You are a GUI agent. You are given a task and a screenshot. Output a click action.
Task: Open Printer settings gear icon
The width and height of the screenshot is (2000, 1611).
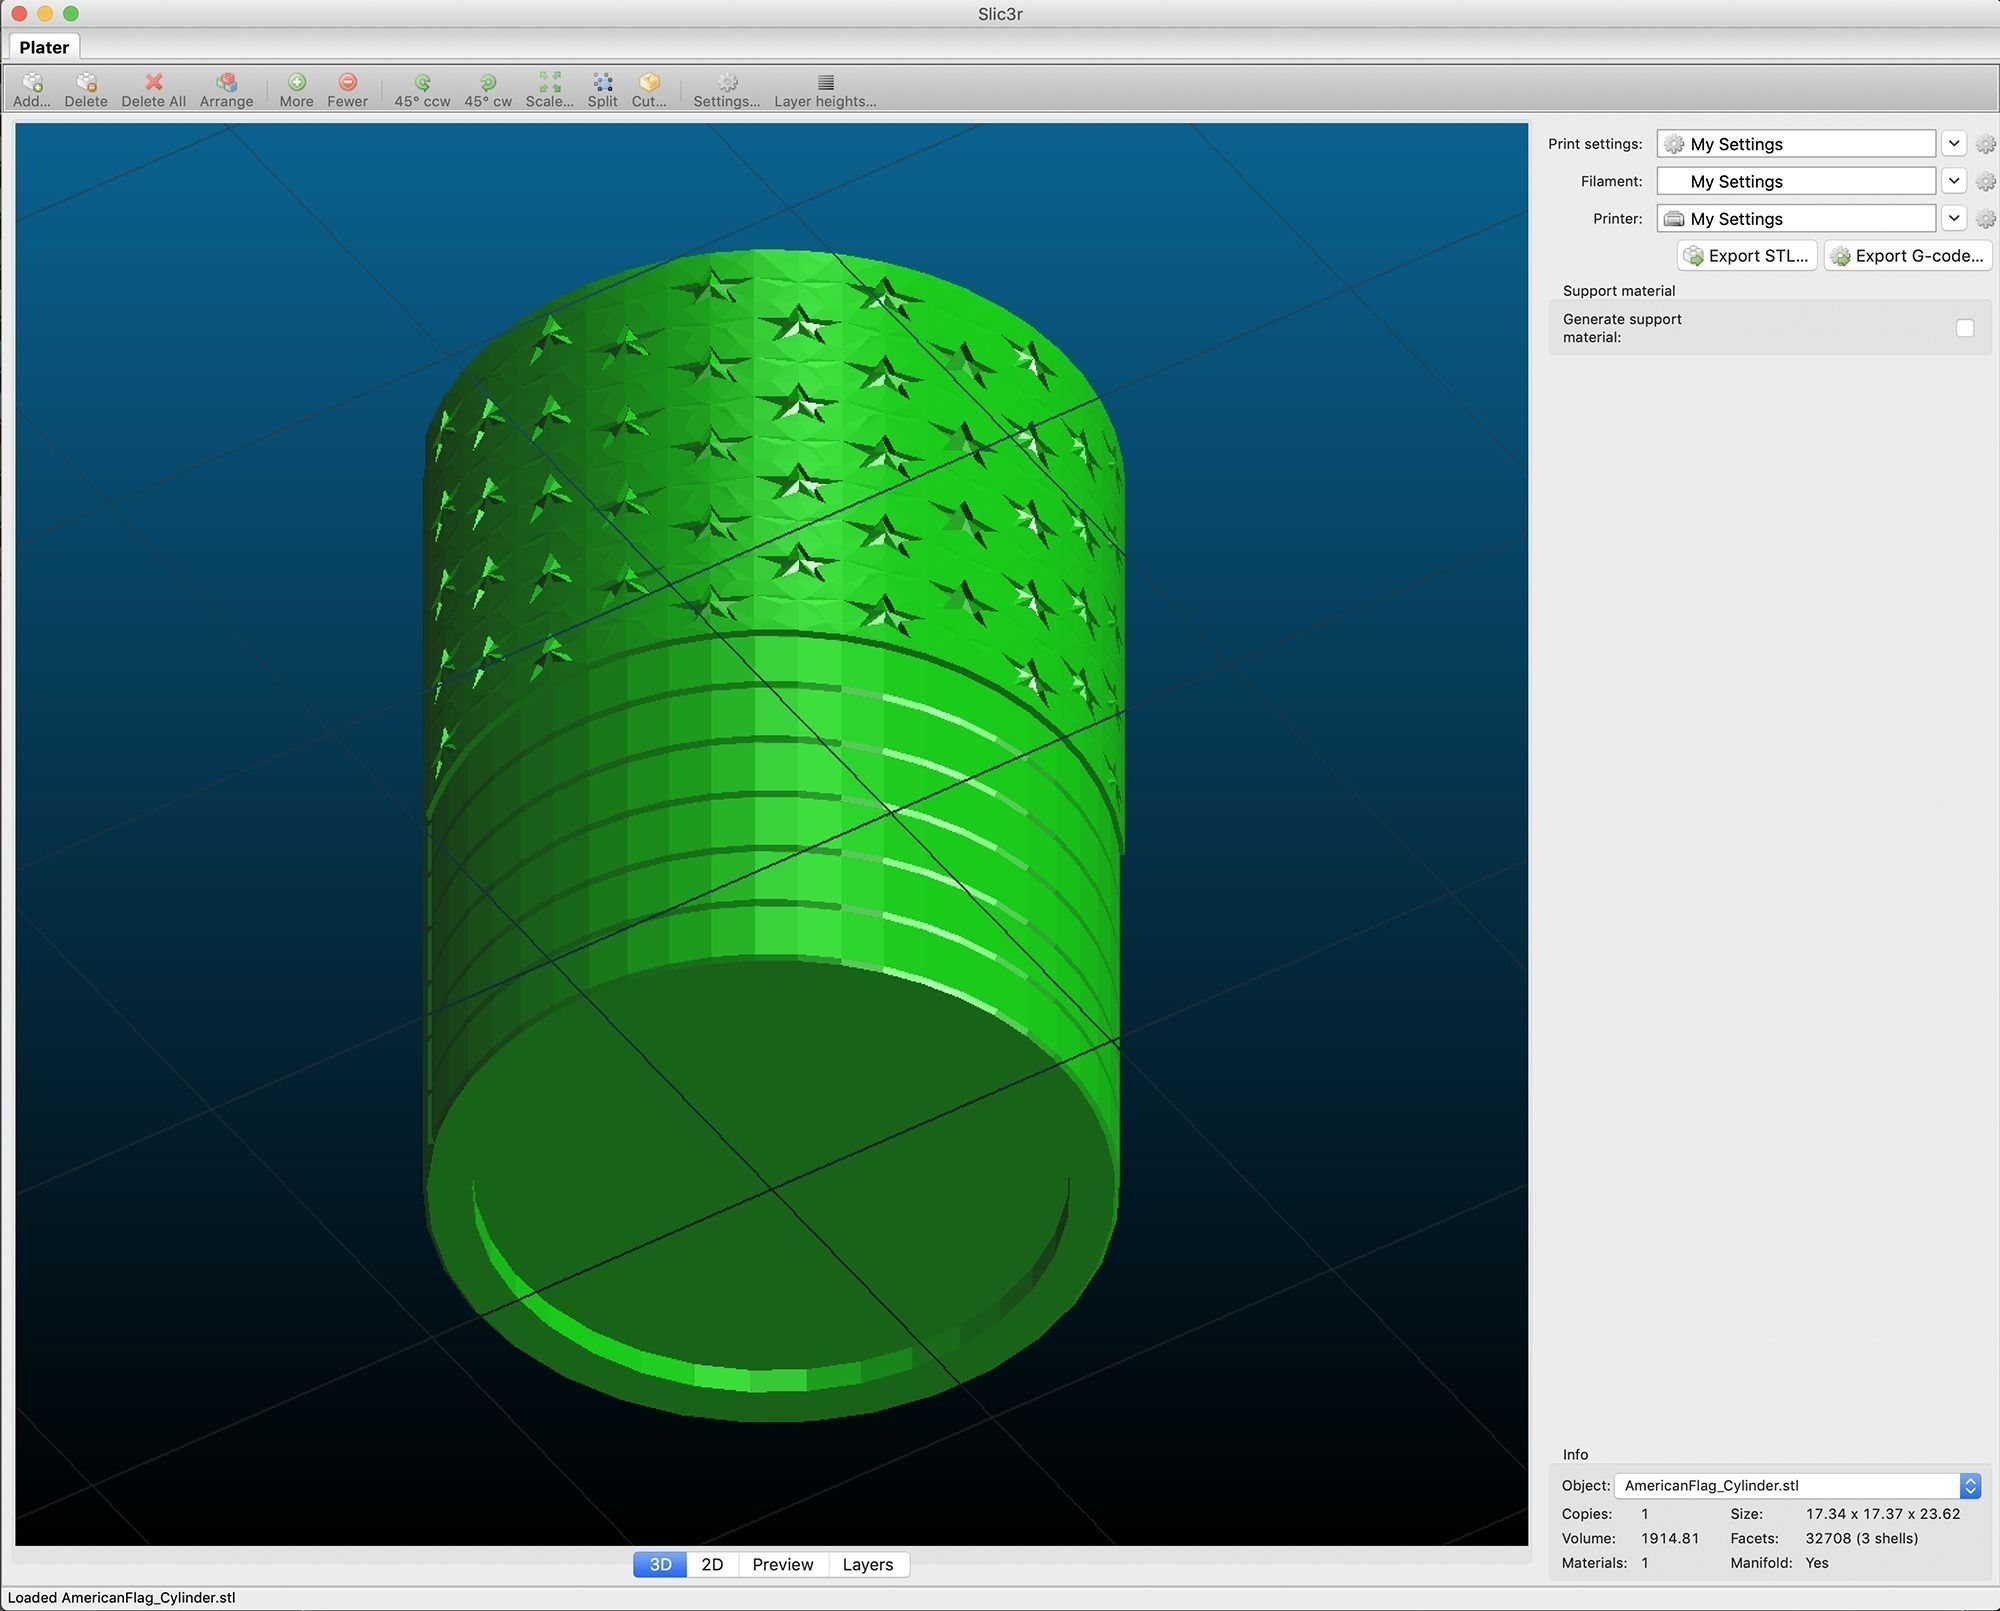pos(1986,218)
